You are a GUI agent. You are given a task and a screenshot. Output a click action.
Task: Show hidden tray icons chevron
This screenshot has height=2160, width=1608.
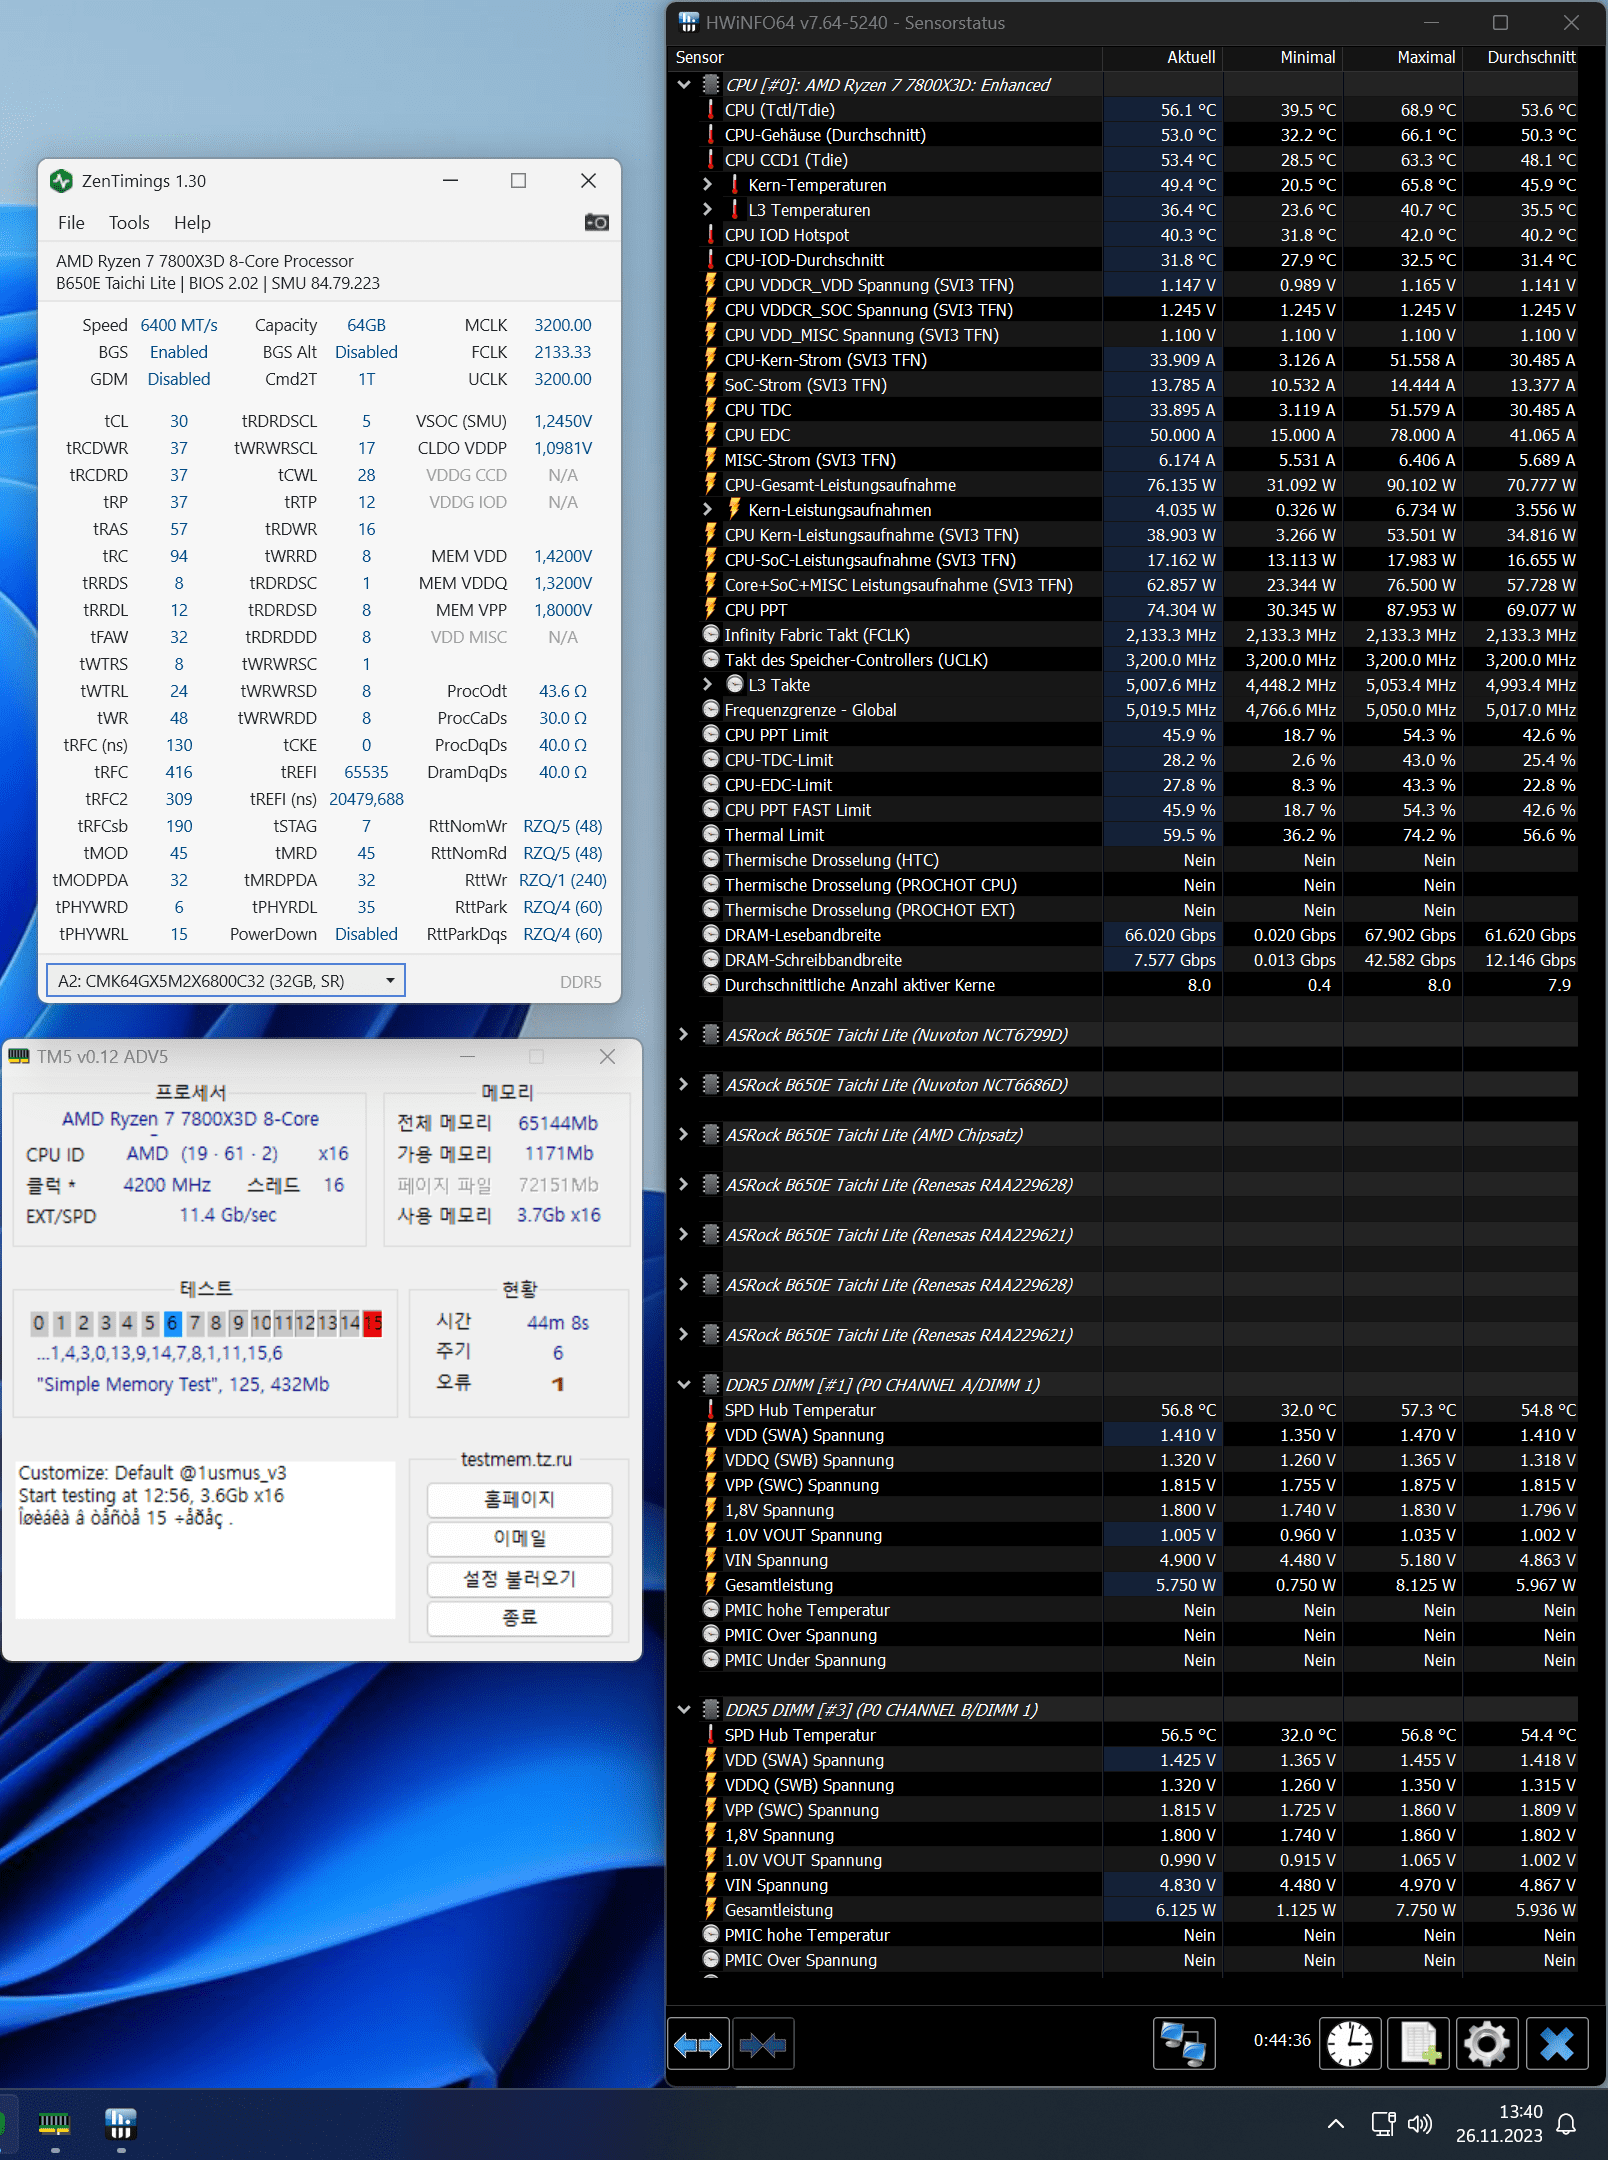coord(1335,2124)
